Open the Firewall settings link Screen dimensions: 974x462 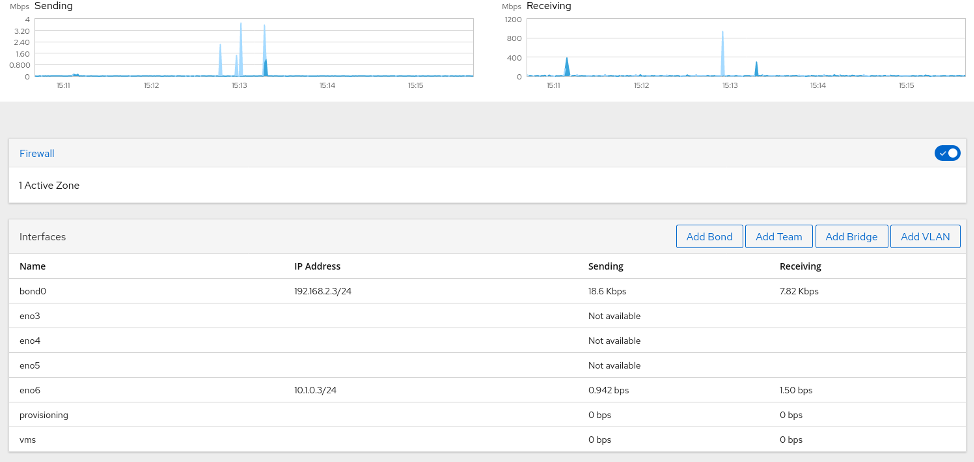coord(37,154)
